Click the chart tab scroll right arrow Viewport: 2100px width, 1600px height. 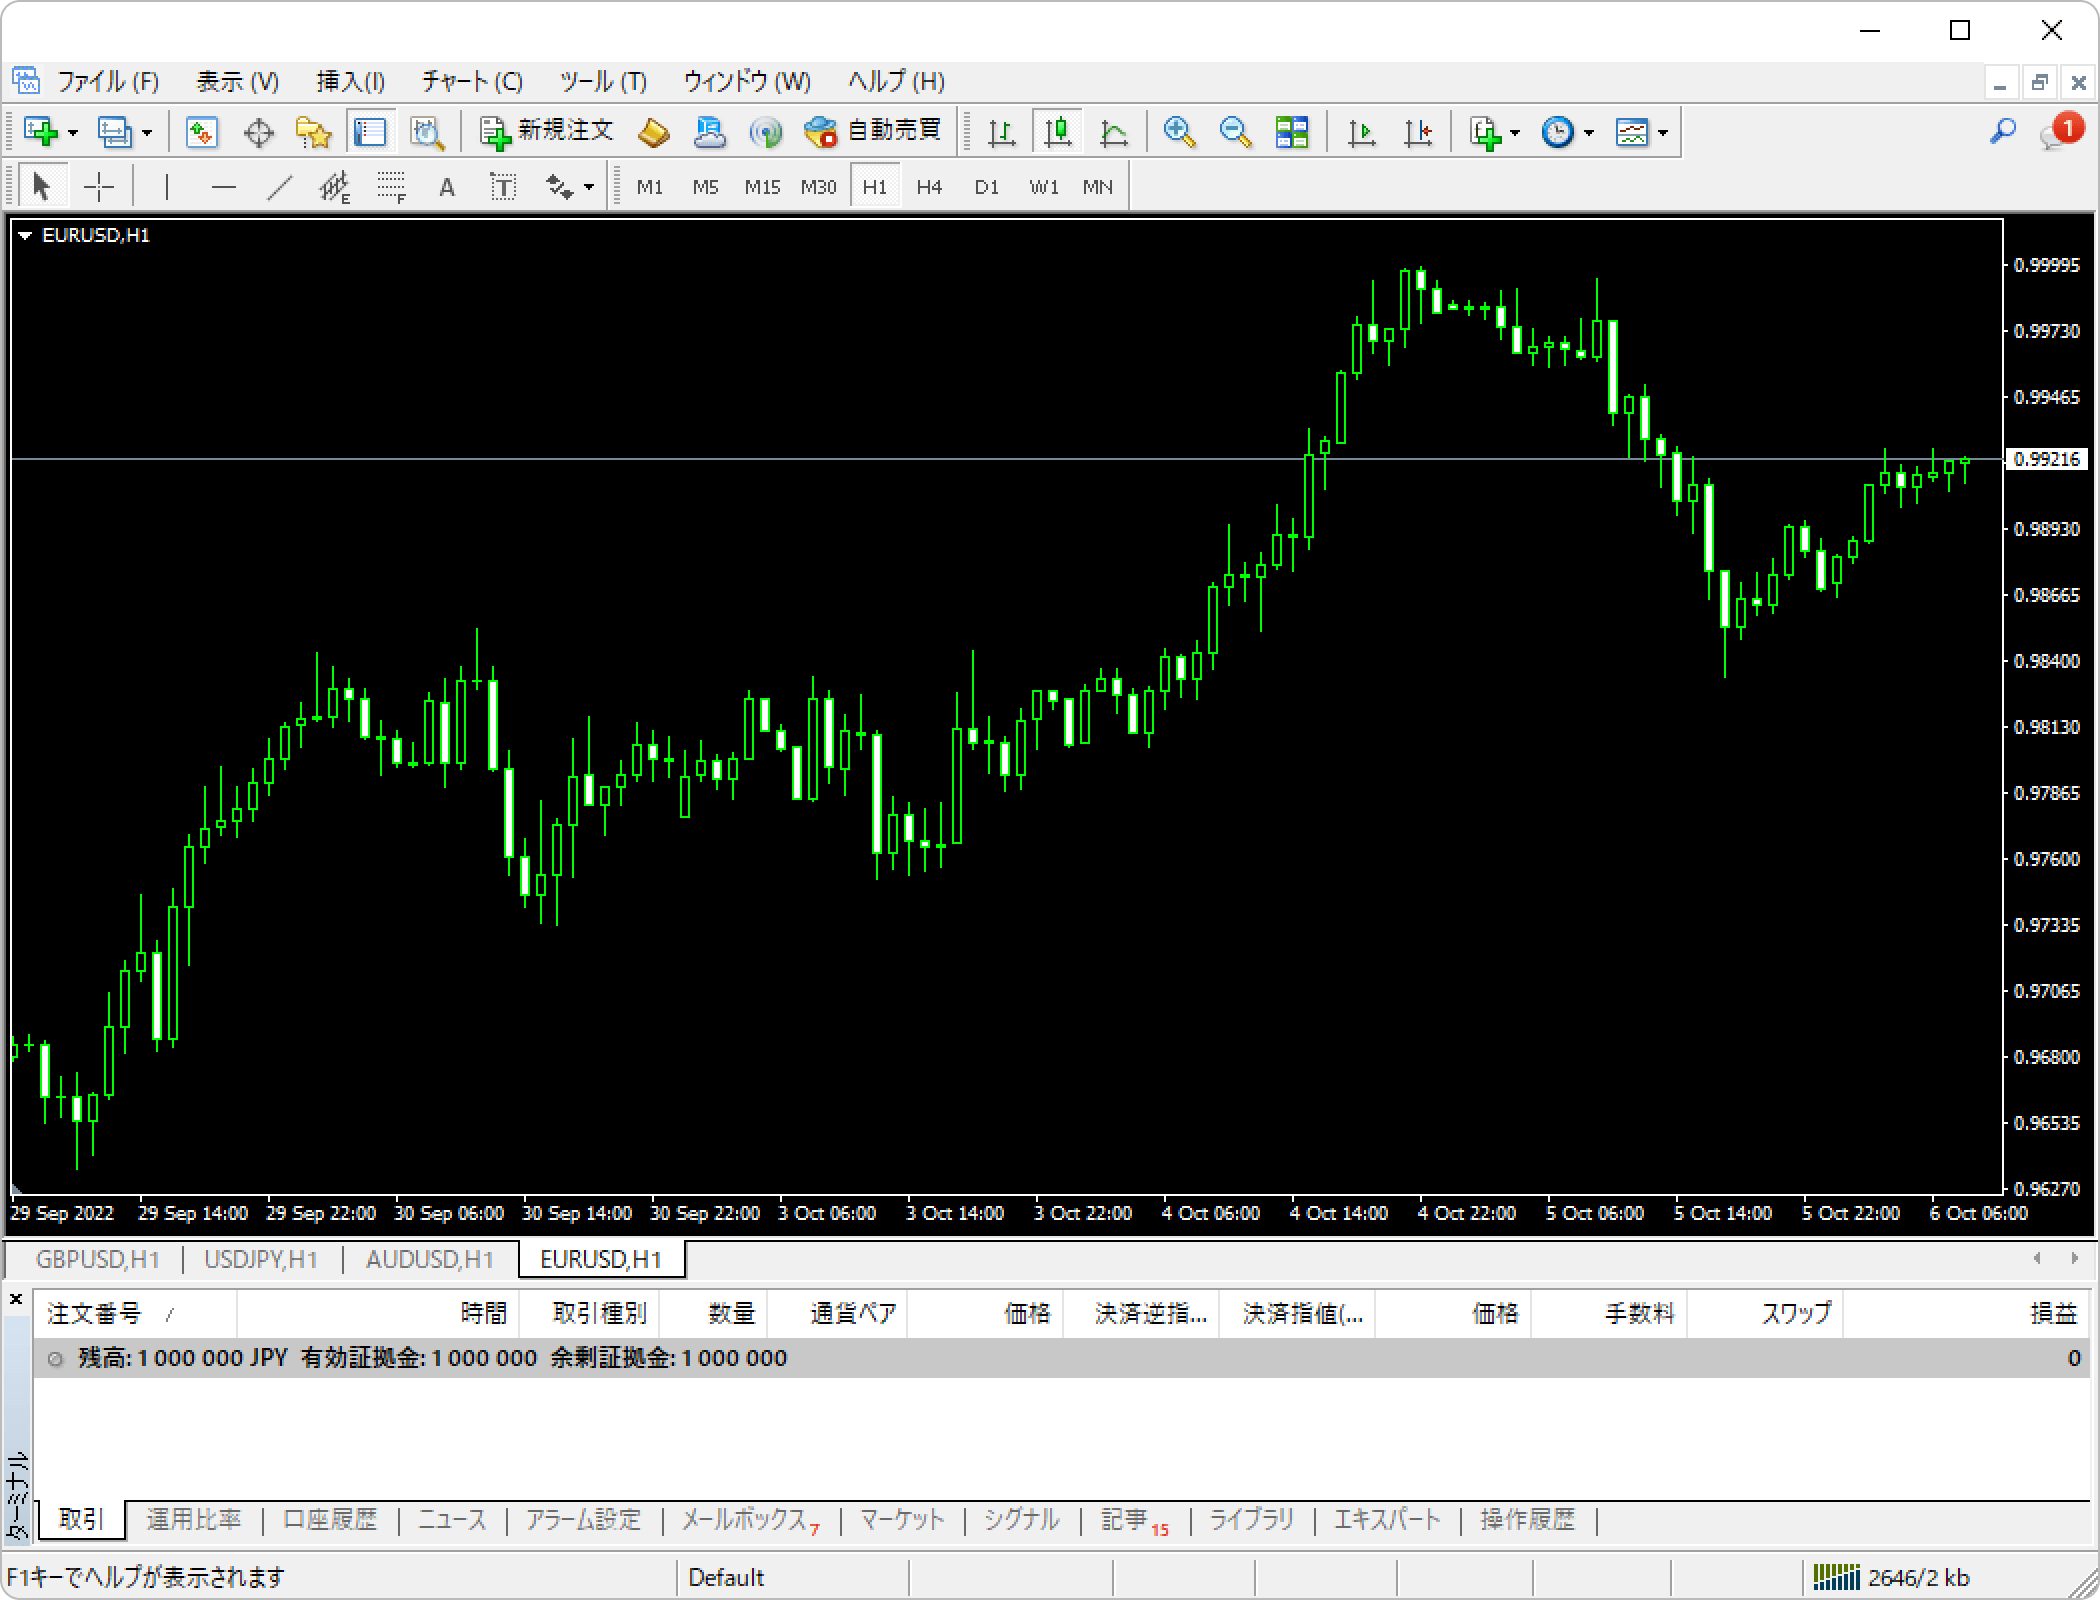(x=2073, y=1259)
